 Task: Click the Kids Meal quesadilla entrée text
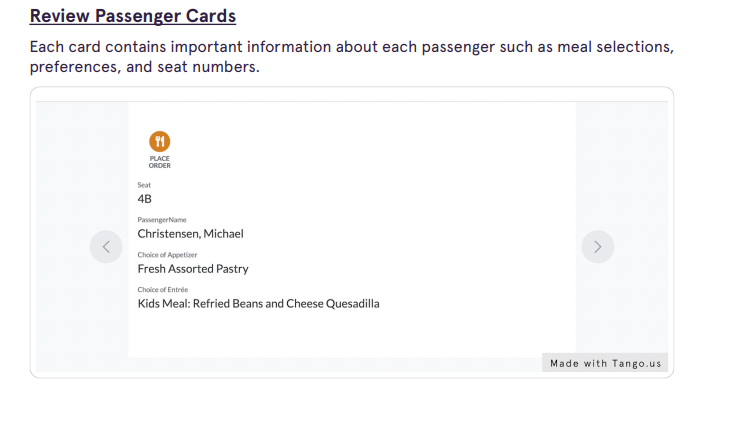click(x=258, y=304)
